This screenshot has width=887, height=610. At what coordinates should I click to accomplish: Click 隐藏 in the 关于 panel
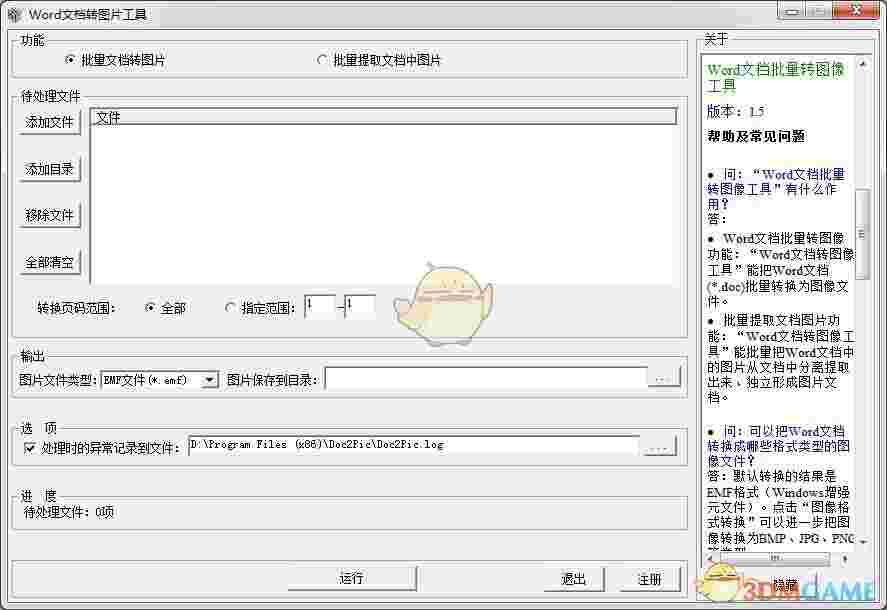785,585
